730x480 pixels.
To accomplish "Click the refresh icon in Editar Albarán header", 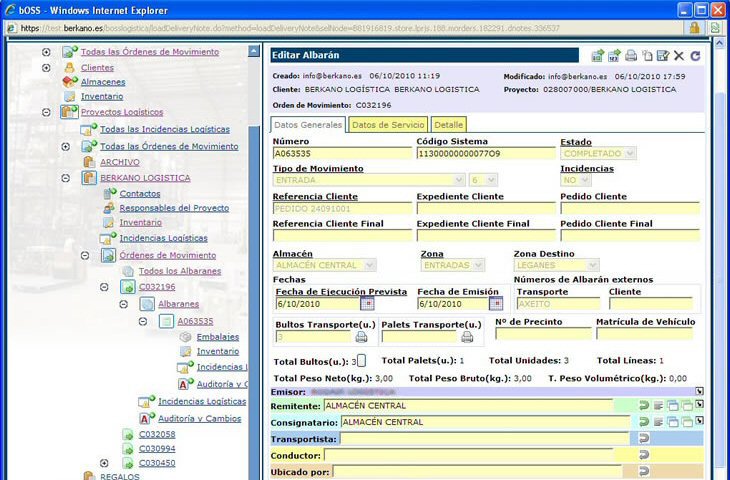I will pos(695,56).
